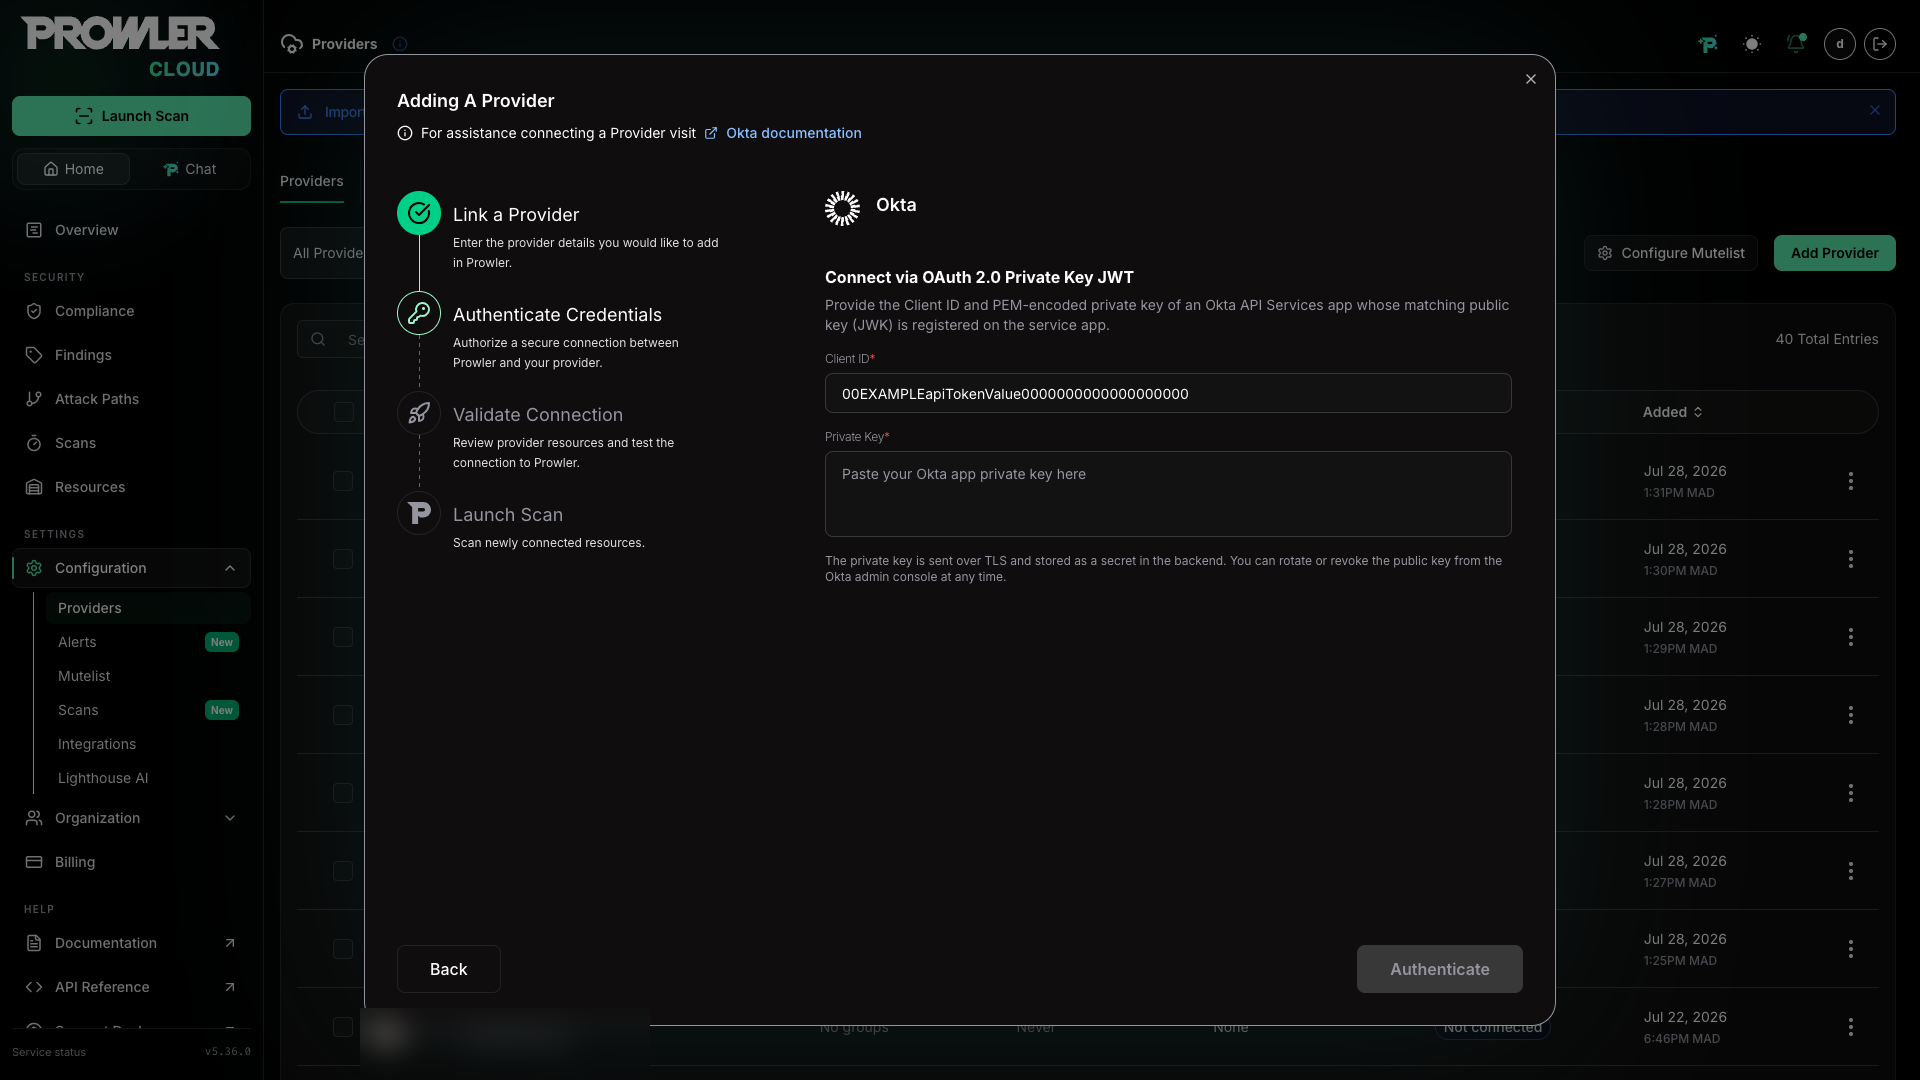
Task: Go to Findings using the tag icon
Action: (x=34, y=355)
